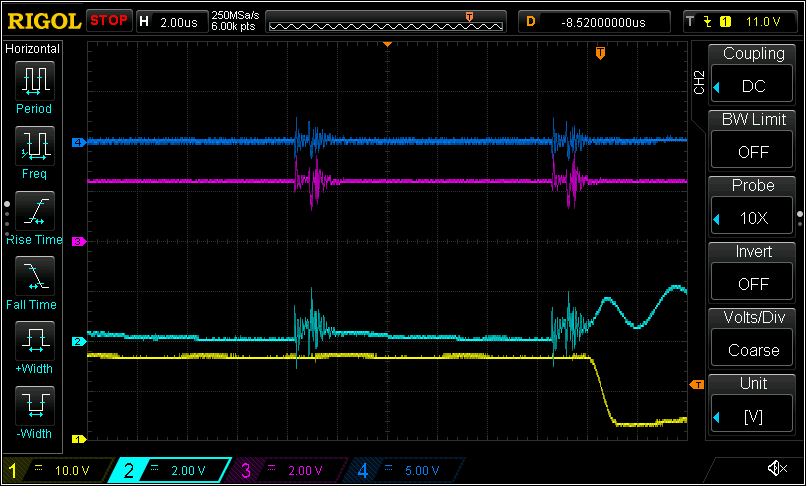The image size is (806, 486).
Task: Click the speaker sound icon
Action: click(775, 468)
